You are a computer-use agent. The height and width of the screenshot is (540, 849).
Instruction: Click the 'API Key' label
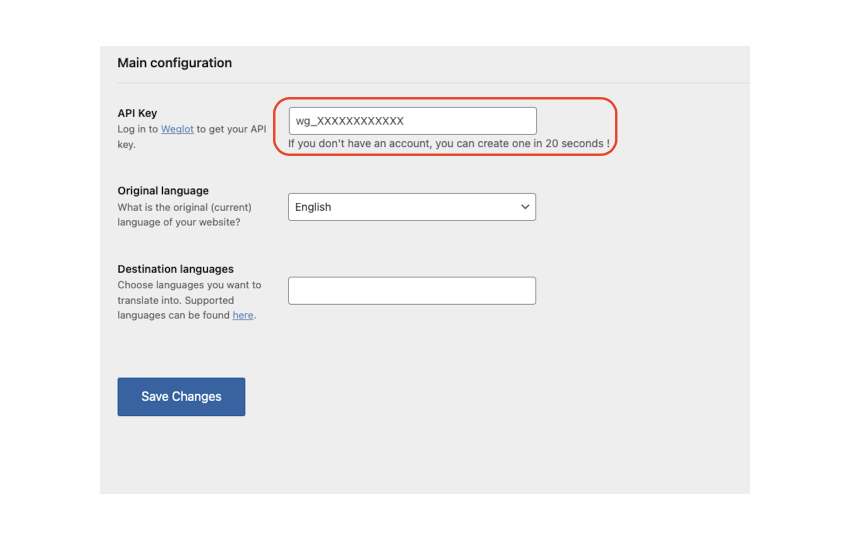click(137, 113)
